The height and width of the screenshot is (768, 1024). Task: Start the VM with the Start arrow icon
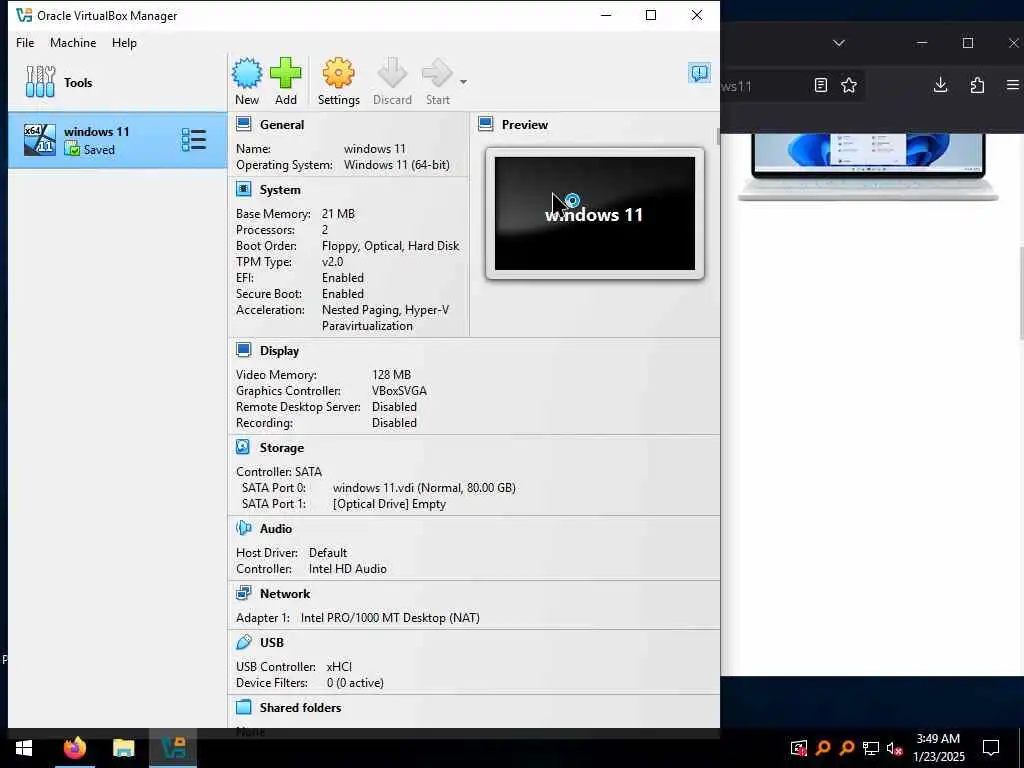(437, 73)
